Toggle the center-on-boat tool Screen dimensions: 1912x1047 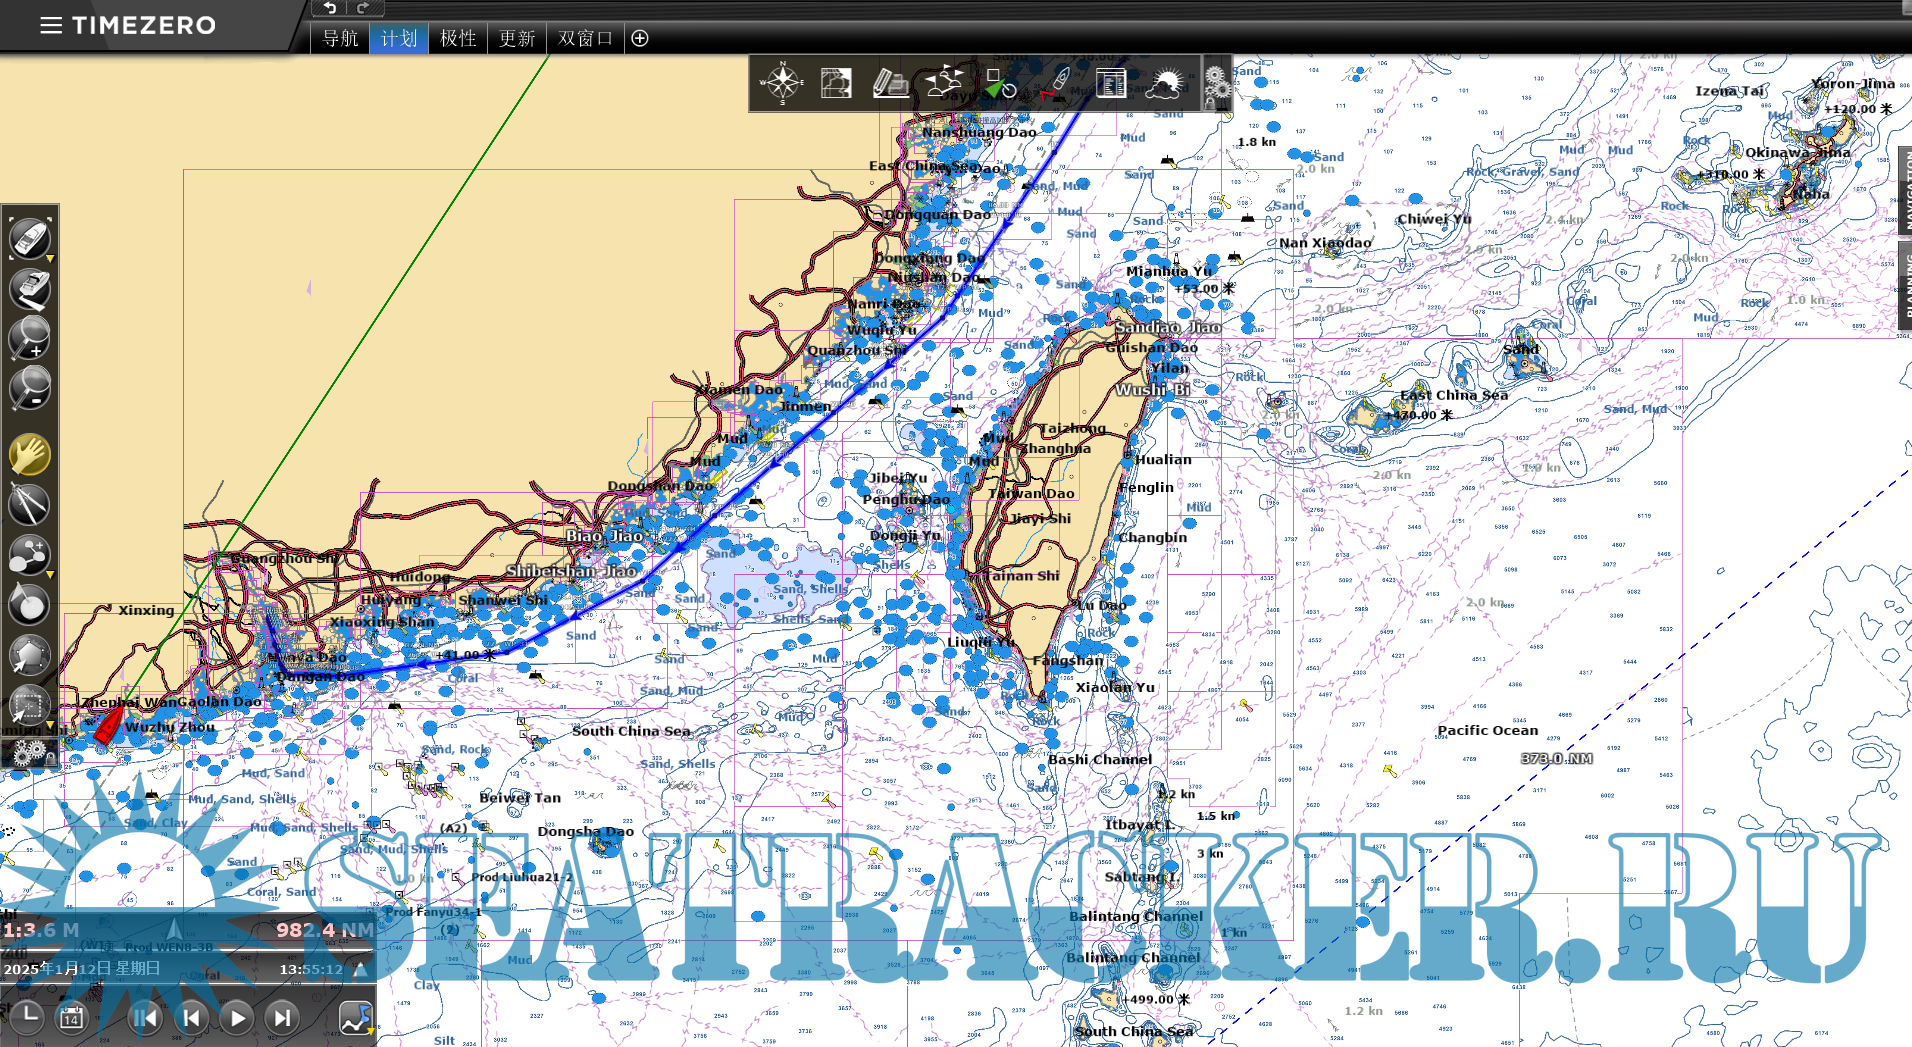(29, 240)
